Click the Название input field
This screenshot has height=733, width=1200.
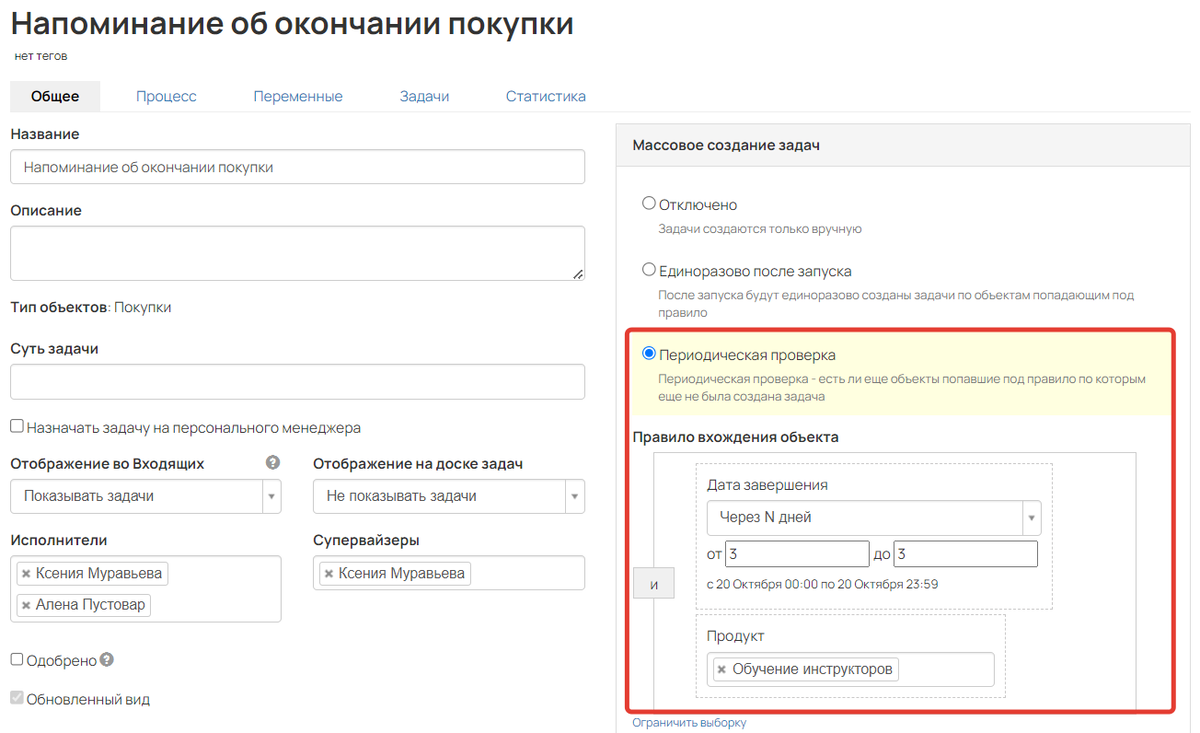click(297, 167)
